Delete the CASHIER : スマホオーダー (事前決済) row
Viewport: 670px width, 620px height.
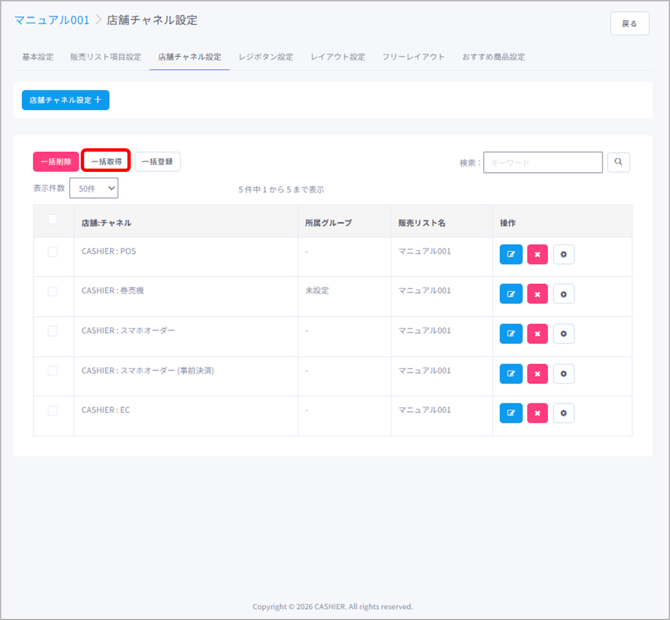537,374
